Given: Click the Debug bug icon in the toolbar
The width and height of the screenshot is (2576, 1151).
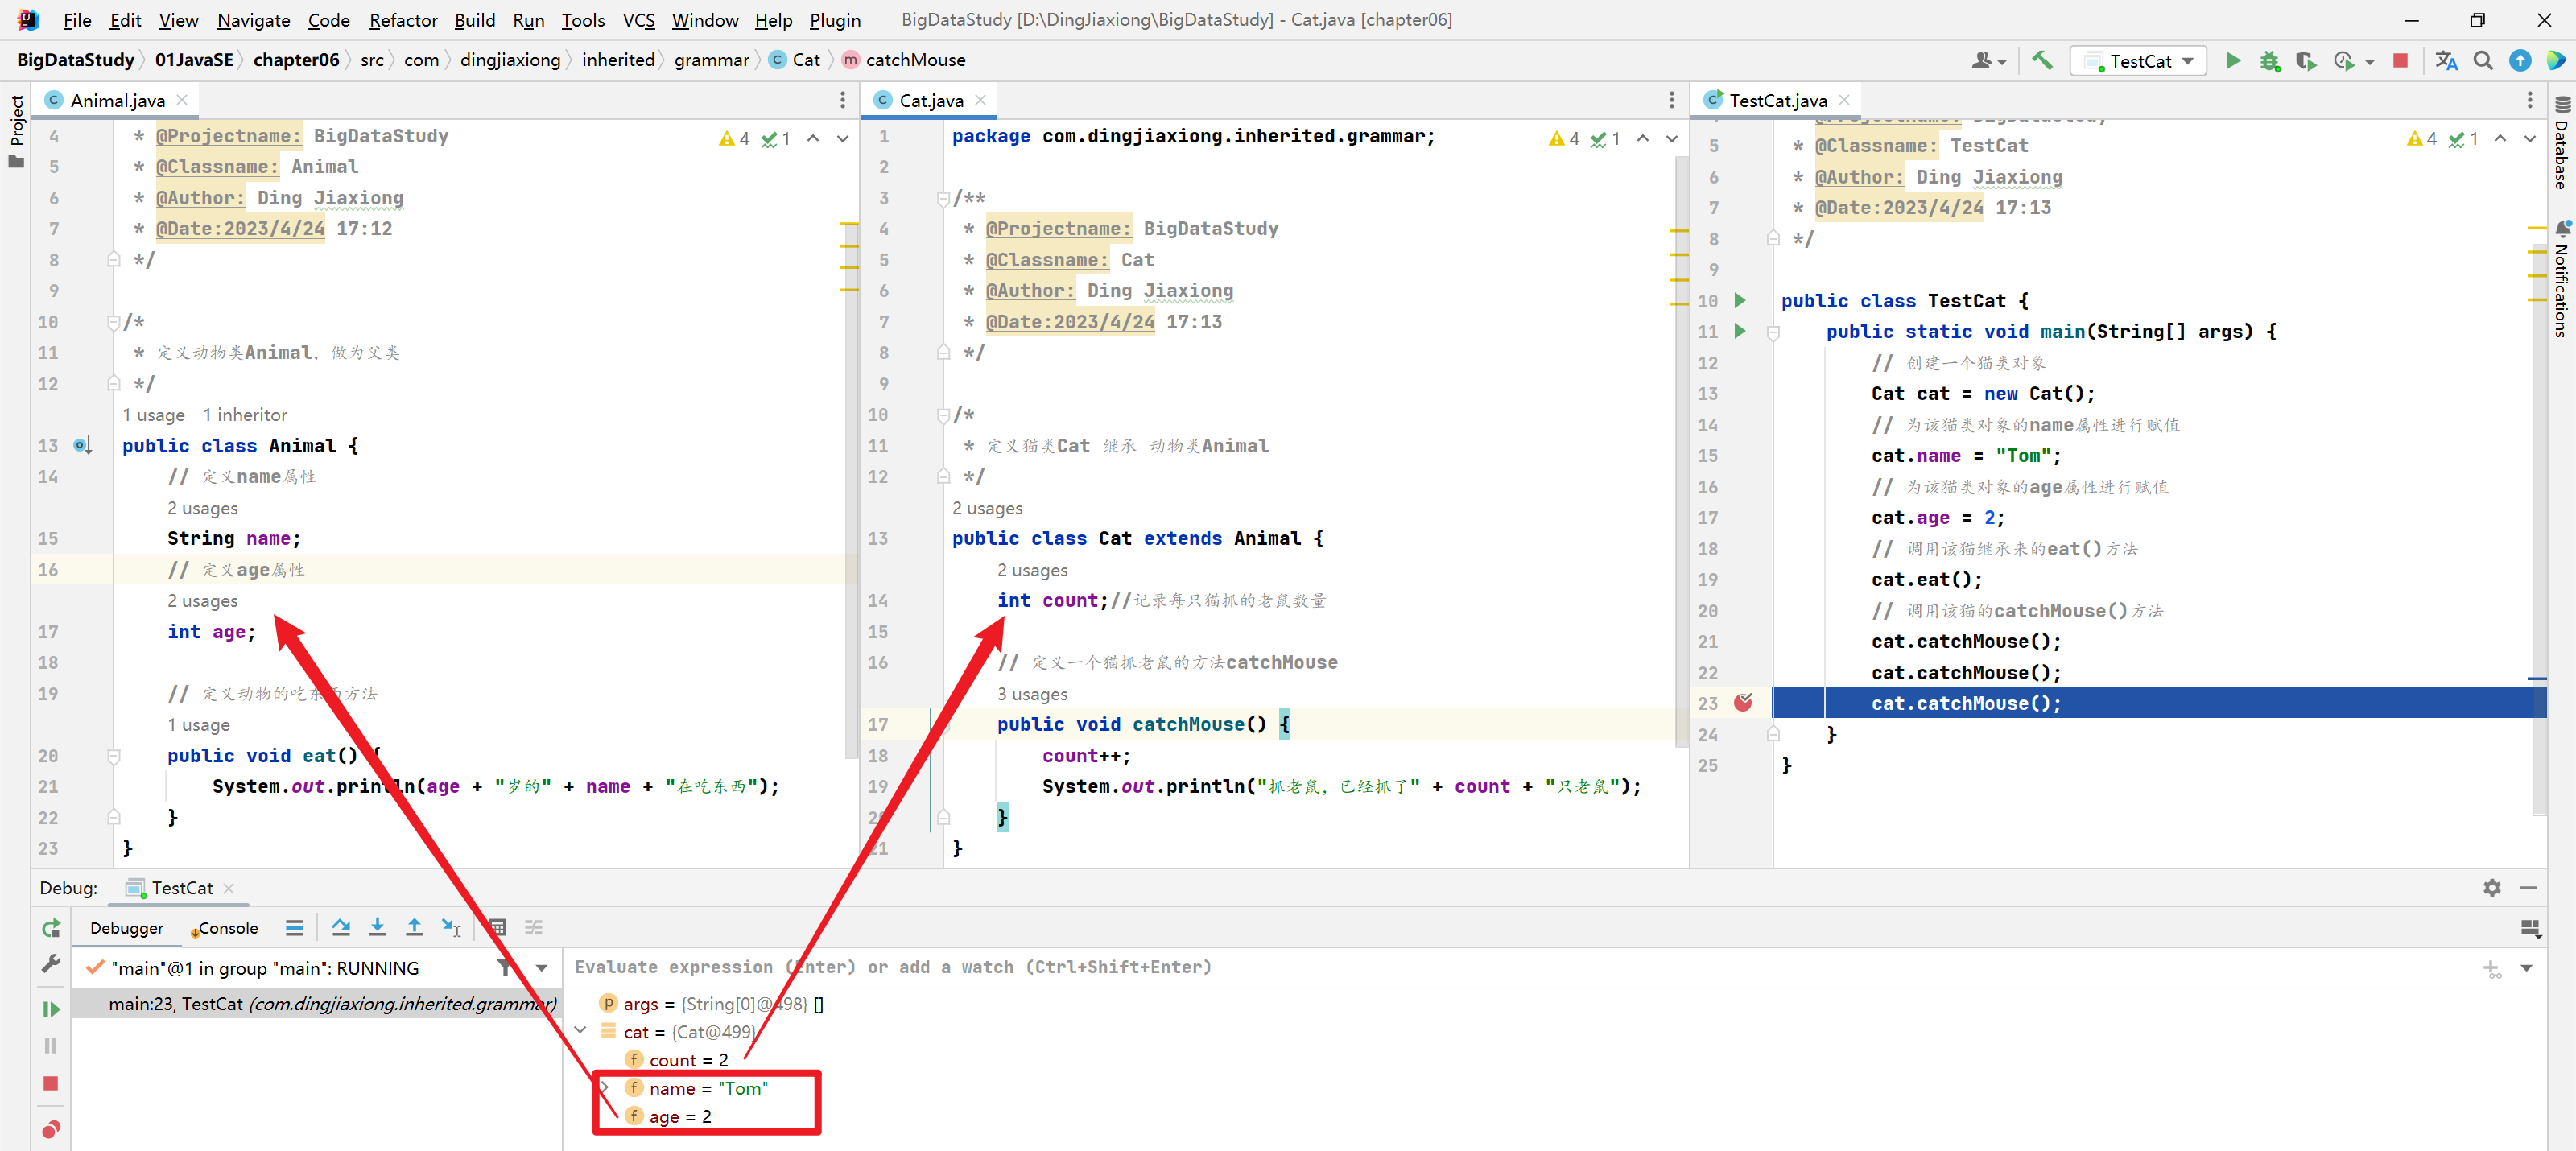Looking at the screenshot, I should 2269,61.
